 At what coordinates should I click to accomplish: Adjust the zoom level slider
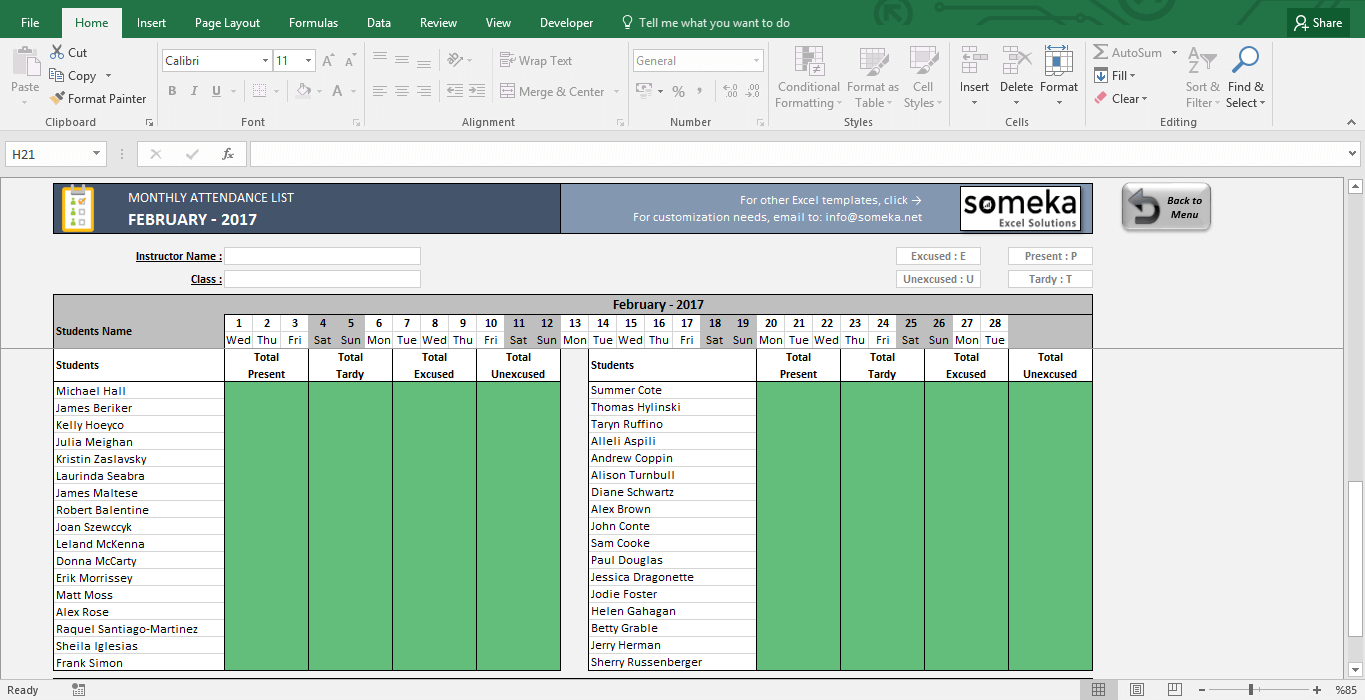[x=1251, y=690]
